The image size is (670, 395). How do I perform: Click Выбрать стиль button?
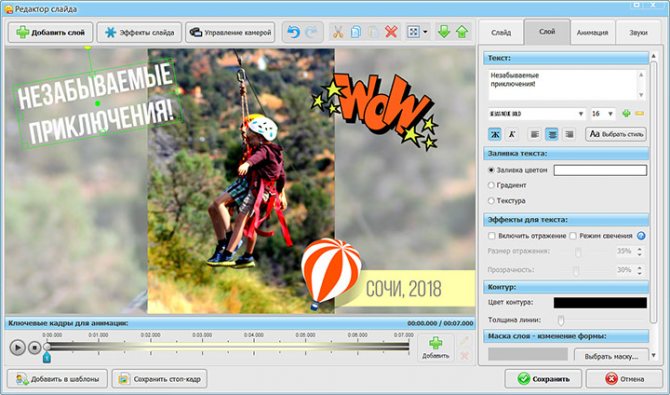click(x=616, y=134)
